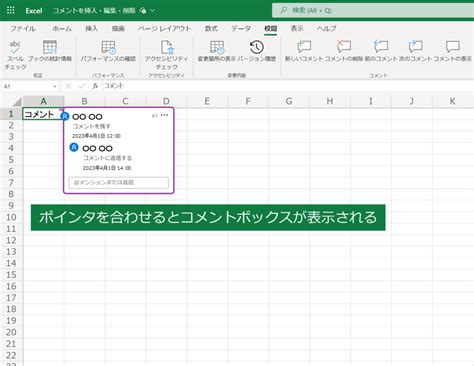Switch to the データ (Data) tab
This screenshot has height=366, width=474.
coord(241,29)
